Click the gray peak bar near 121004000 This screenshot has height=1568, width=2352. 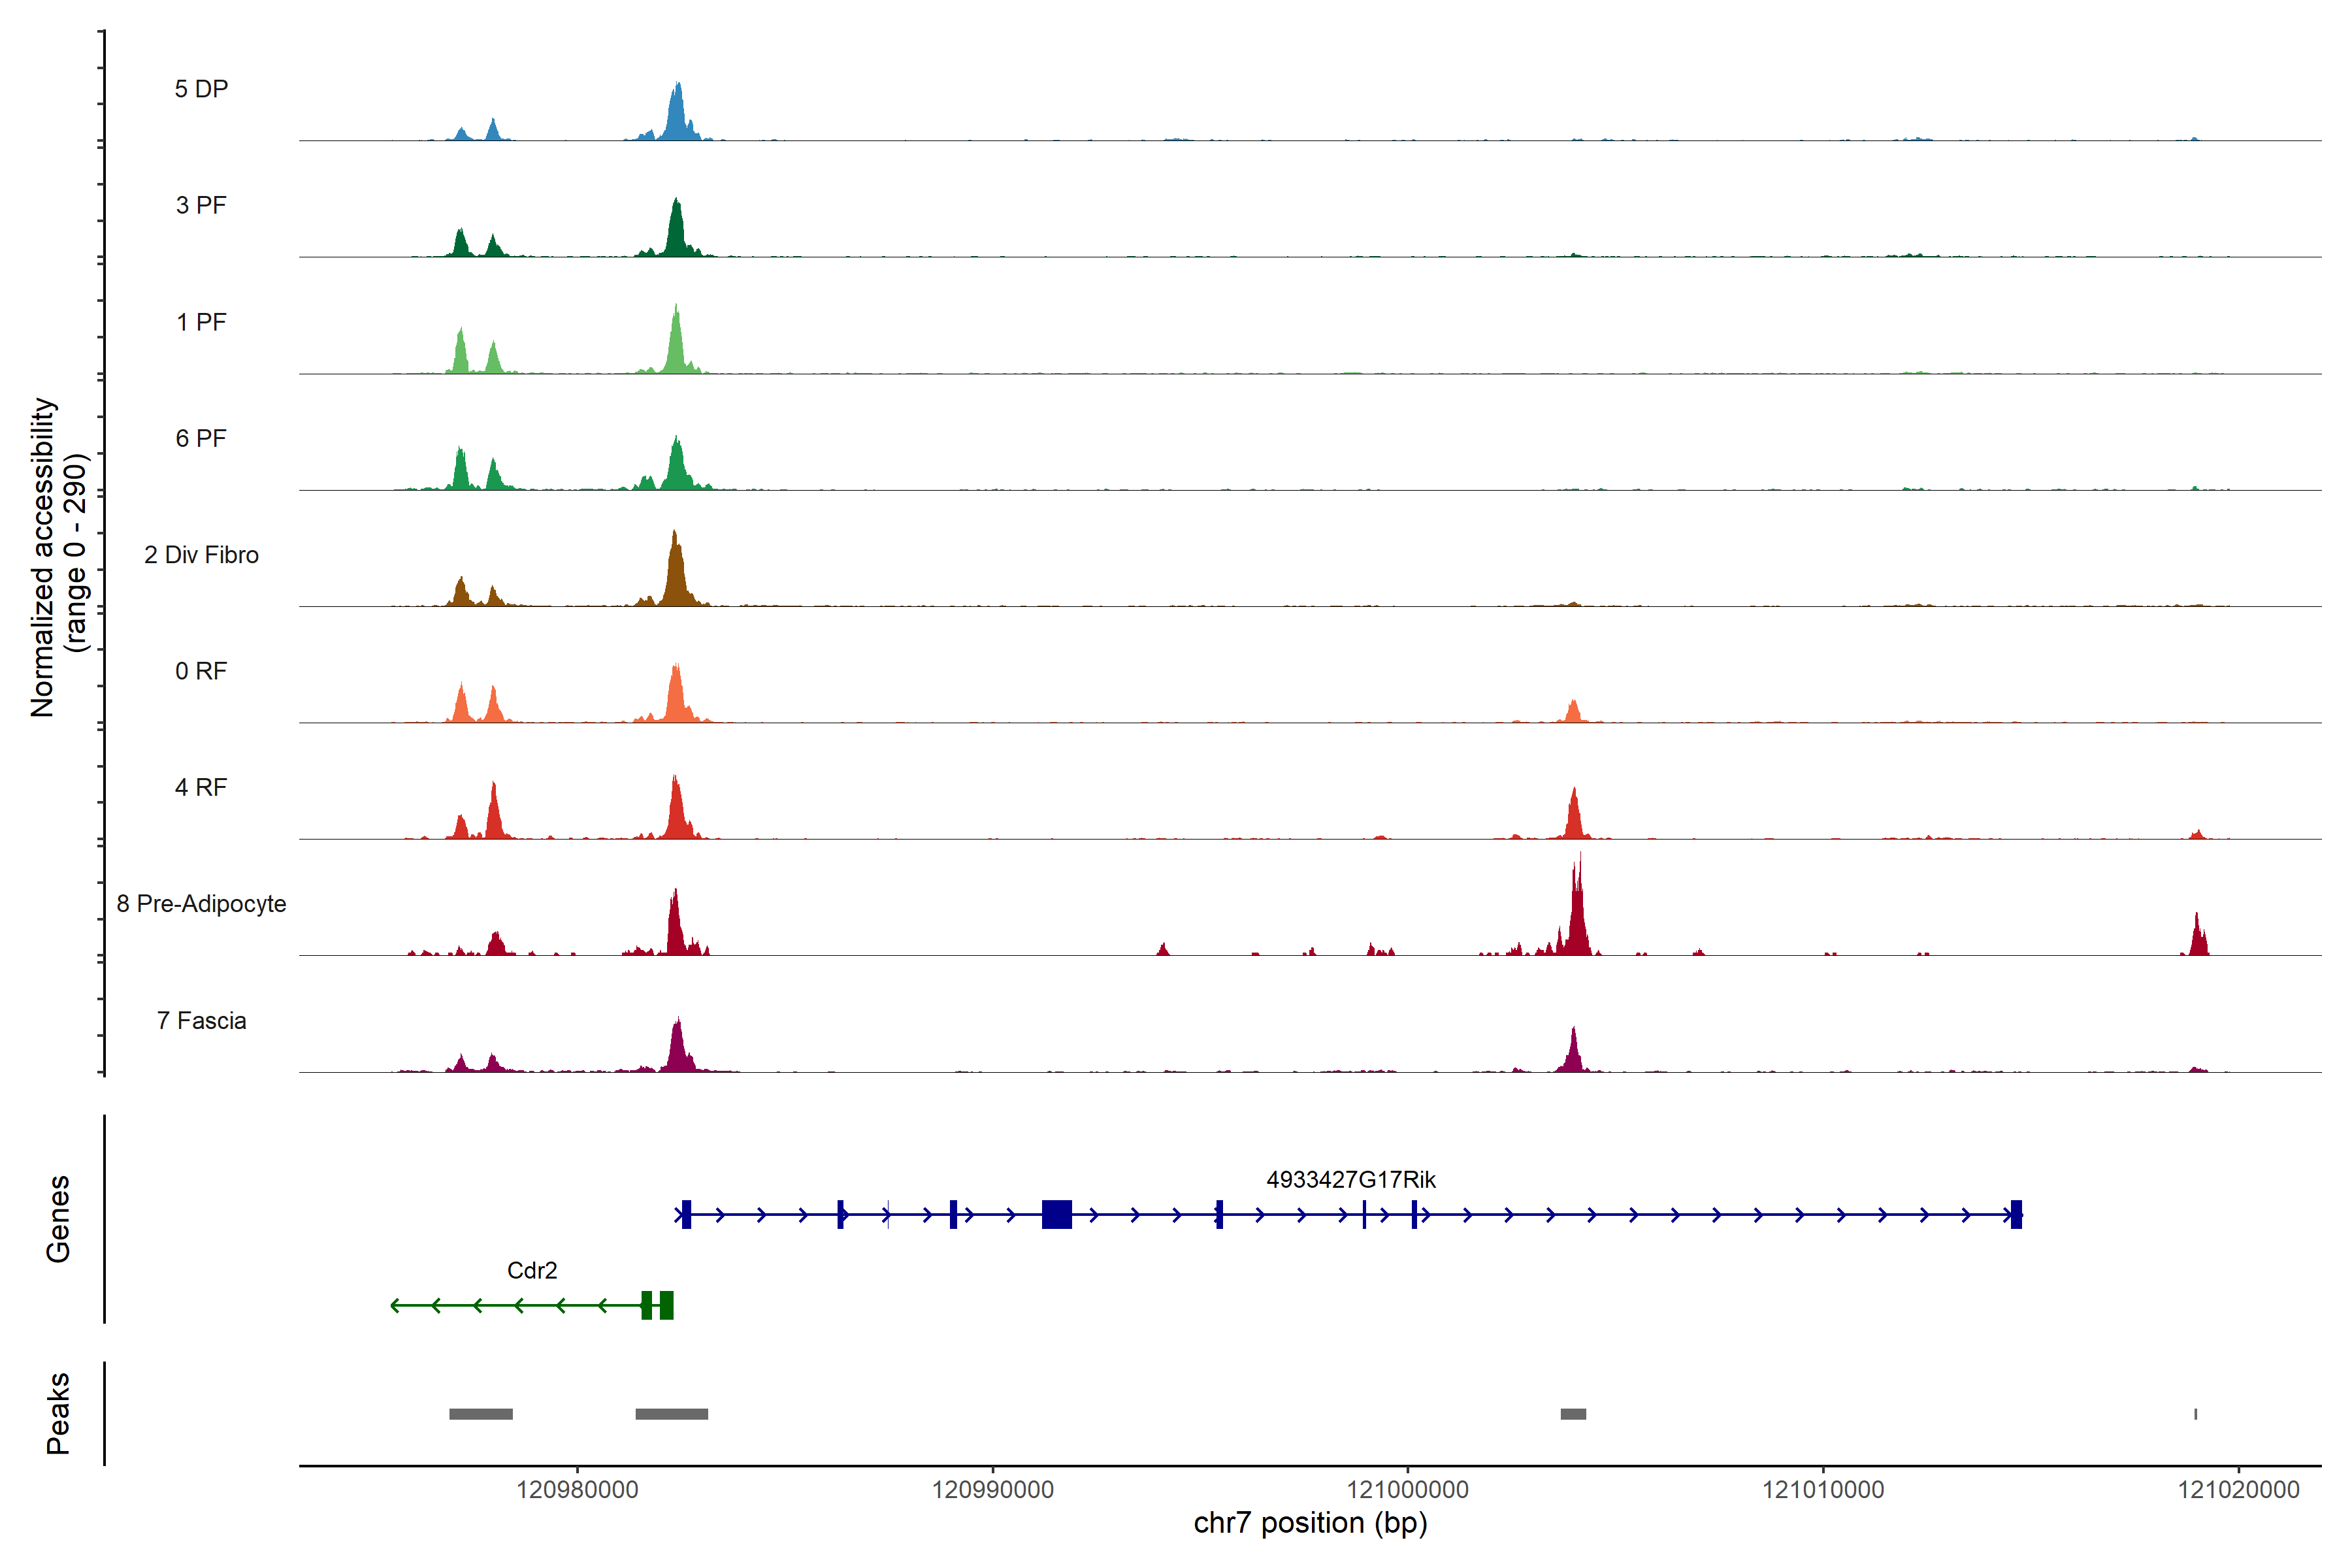(1573, 1414)
